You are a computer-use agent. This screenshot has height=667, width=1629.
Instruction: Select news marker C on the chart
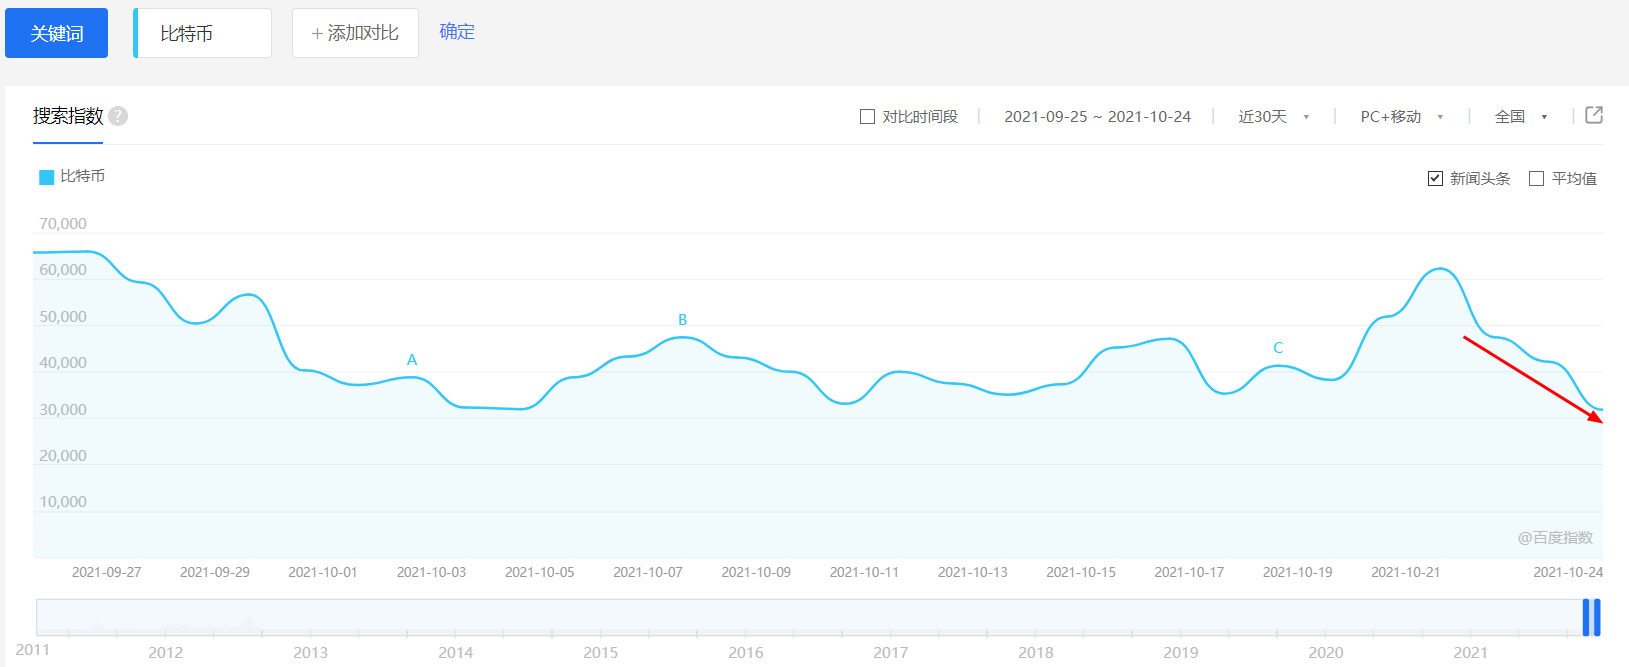click(1278, 348)
